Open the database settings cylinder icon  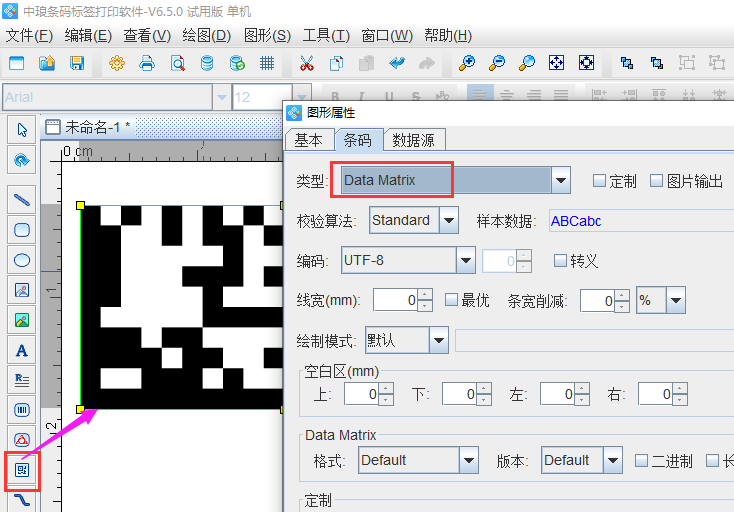coord(207,62)
